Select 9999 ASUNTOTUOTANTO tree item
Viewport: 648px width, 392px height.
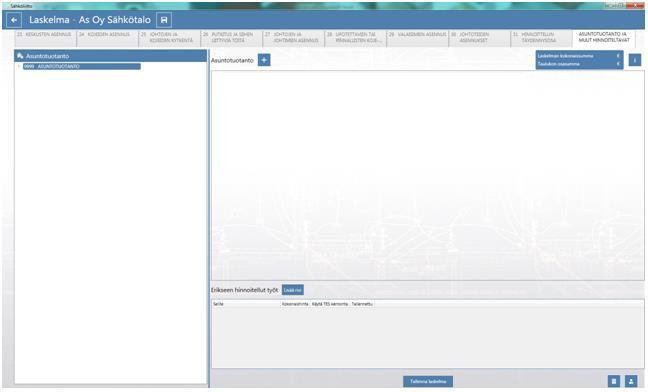click(81, 67)
